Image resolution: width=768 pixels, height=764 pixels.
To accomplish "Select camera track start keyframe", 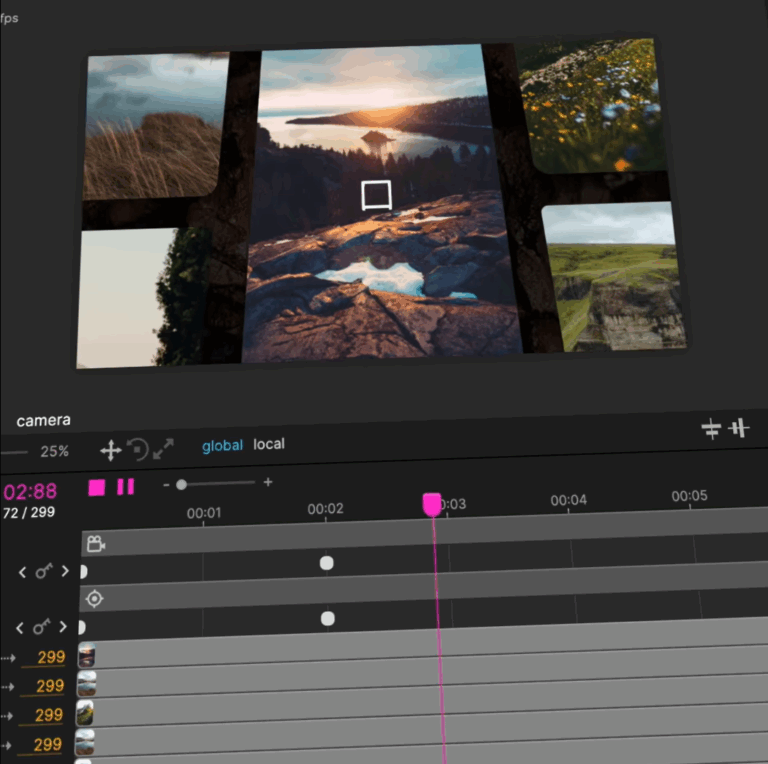I will [83, 572].
